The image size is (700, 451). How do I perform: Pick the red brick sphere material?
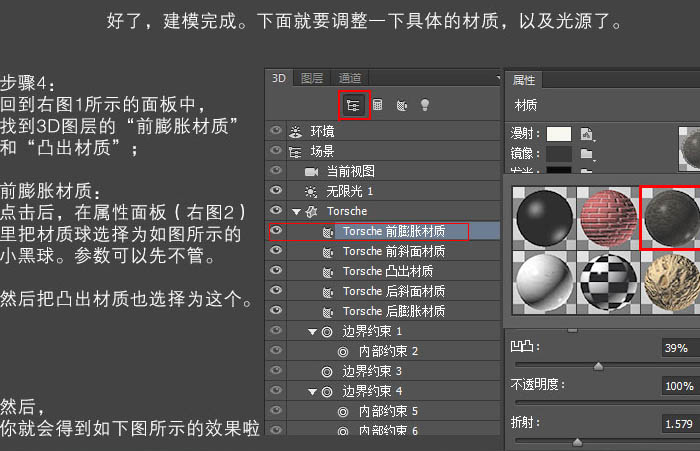click(x=608, y=218)
